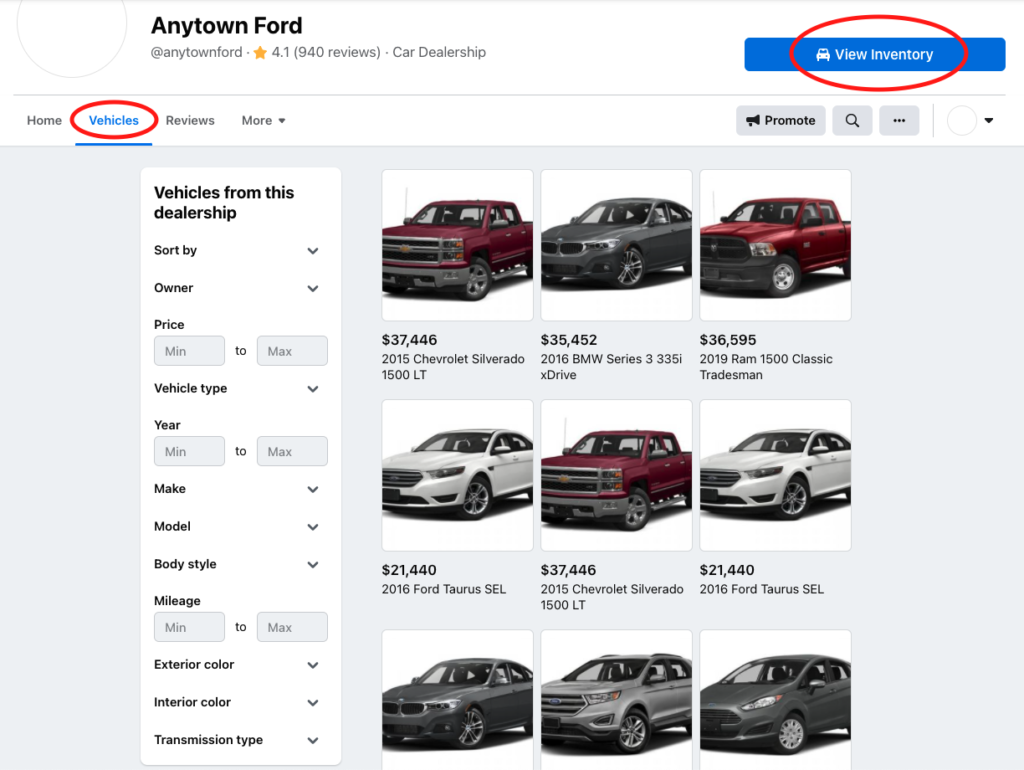The image size is (1024, 770).
Task: Expand the Make filter
Action: [x=240, y=489]
